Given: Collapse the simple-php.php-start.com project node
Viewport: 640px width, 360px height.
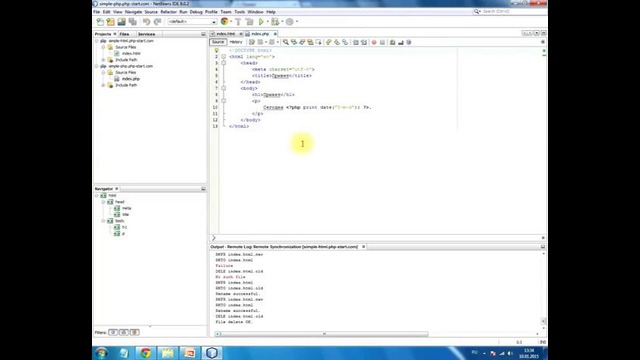Looking at the screenshot, I should (x=97, y=66).
